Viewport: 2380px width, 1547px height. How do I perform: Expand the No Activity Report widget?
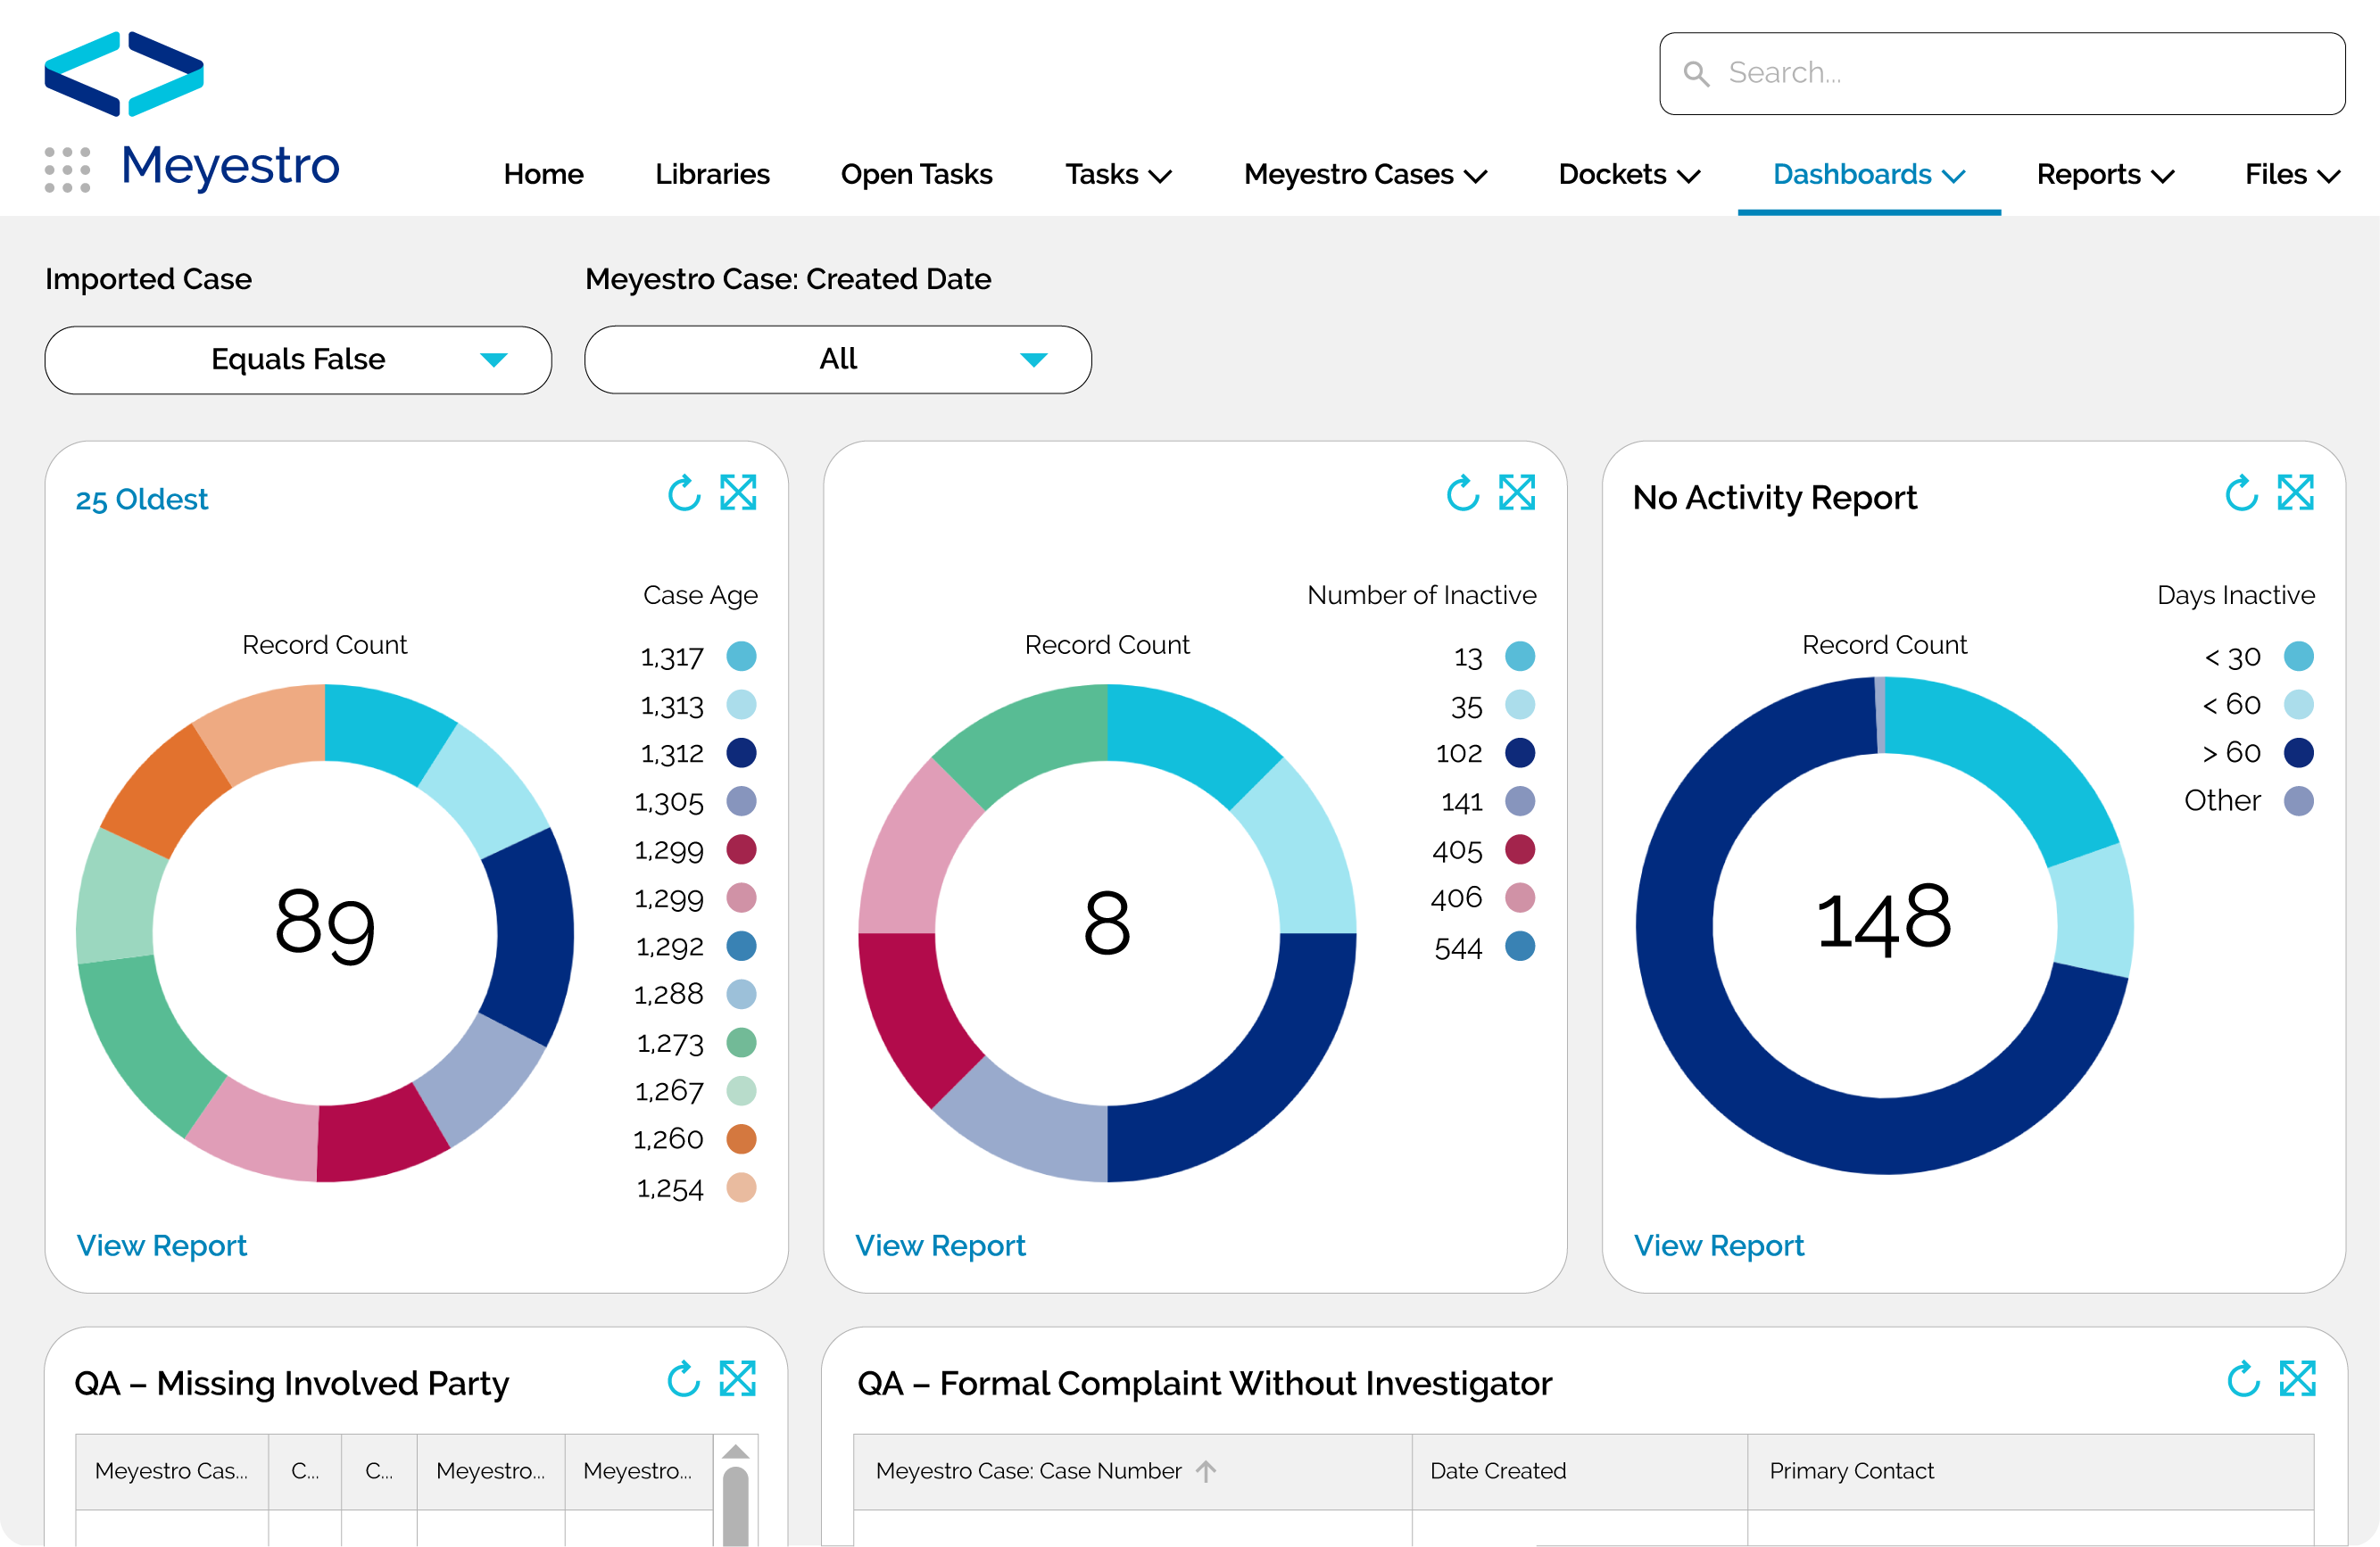tap(2297, 492)
